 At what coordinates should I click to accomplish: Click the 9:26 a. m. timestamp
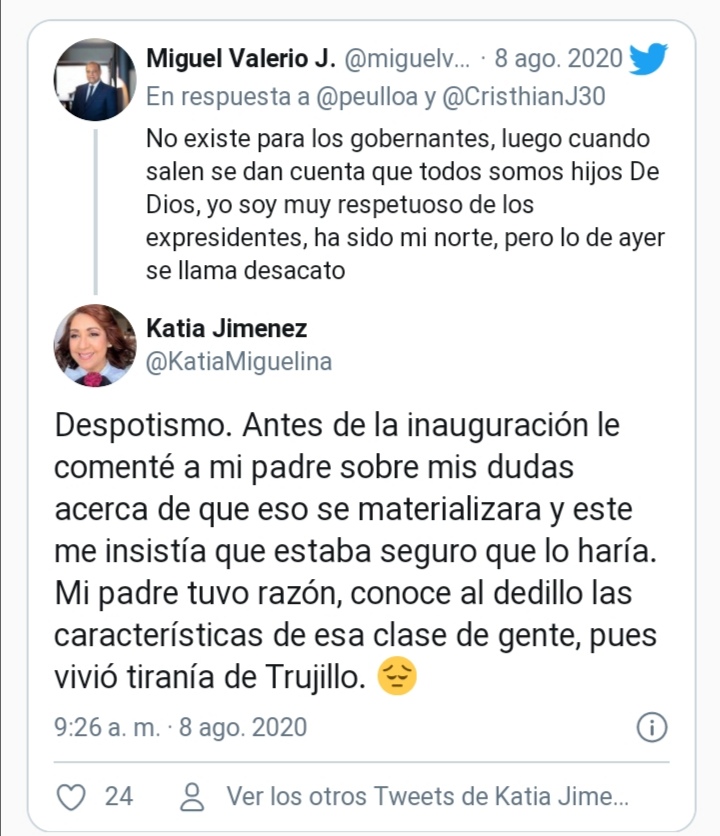click(107, 727)
